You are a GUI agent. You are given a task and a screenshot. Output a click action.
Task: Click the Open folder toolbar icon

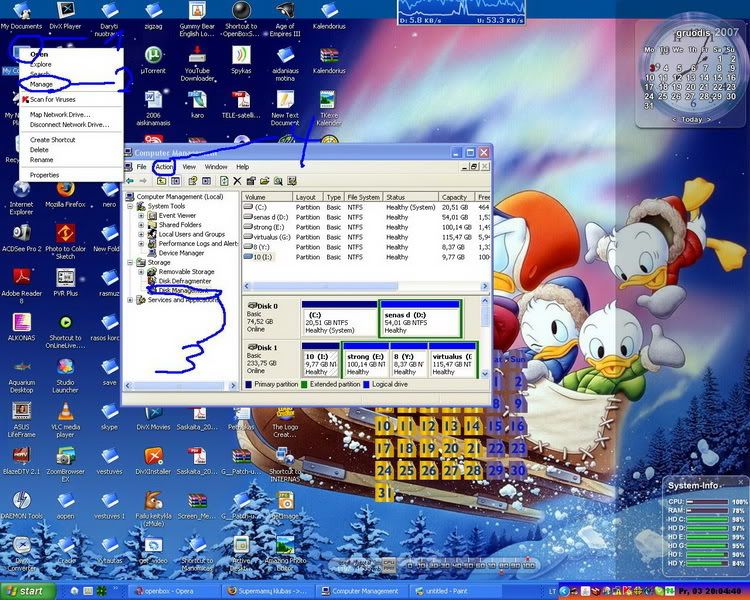(265, 181)
